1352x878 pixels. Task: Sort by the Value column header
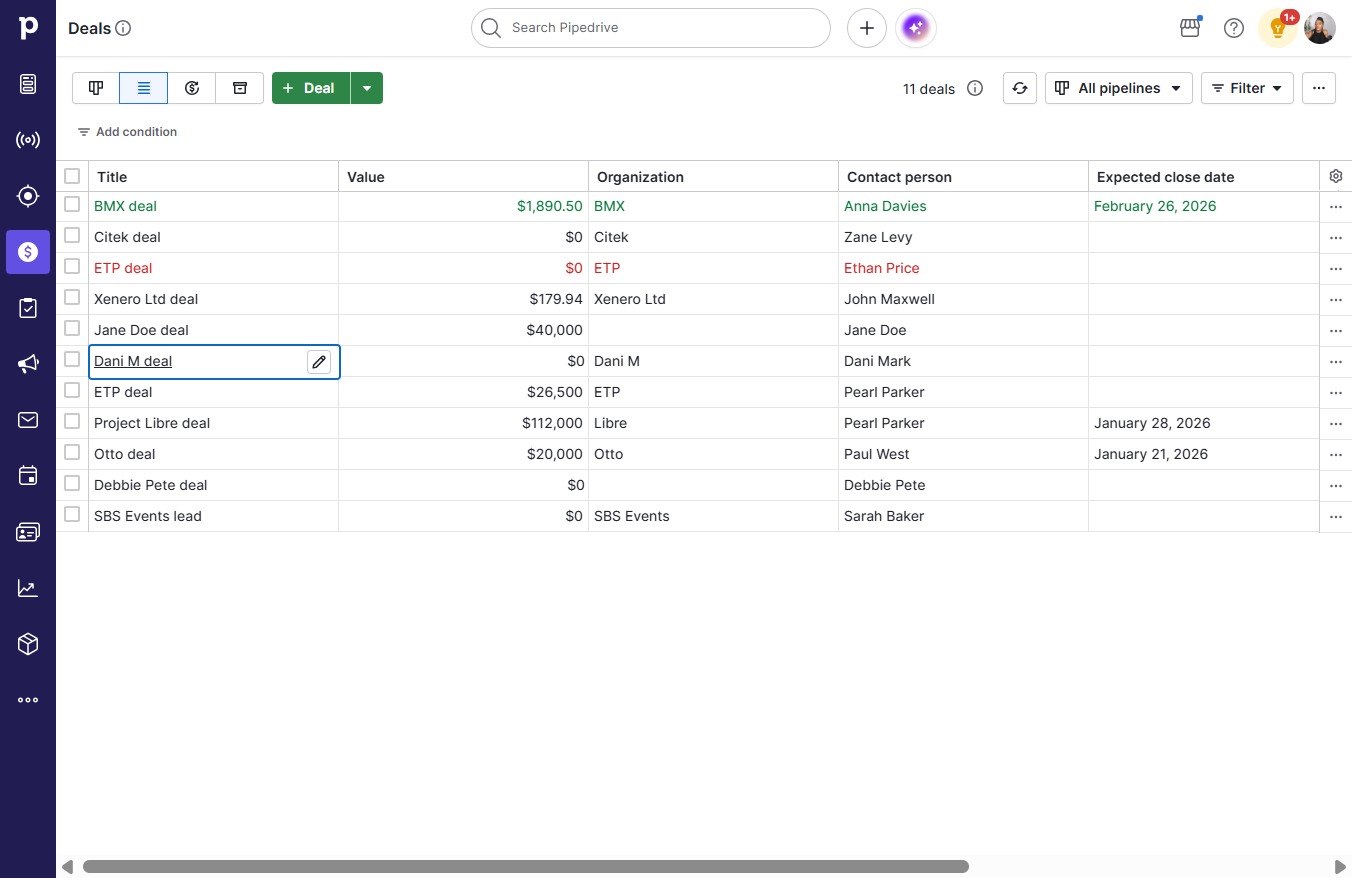pos(463,177)
